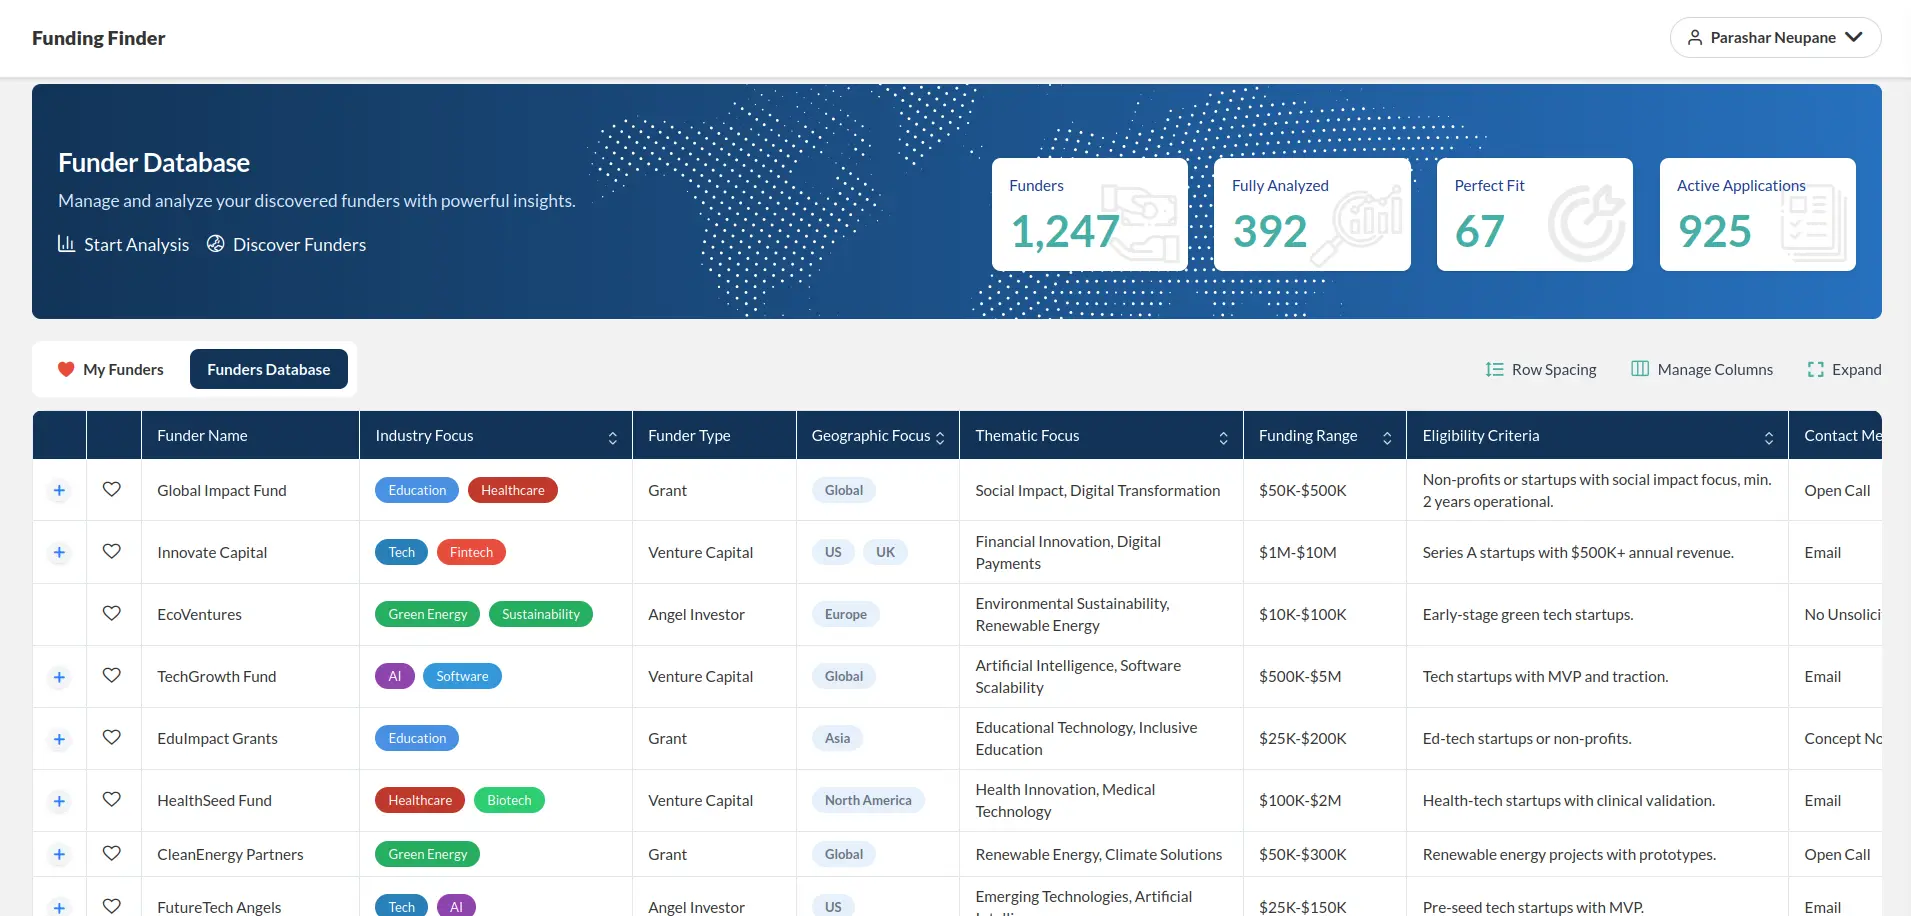Click the Healthcare tag on HealthSeed Fund
The width and height of the screenshot is (1911, 916).
click(x=418, y=800)
